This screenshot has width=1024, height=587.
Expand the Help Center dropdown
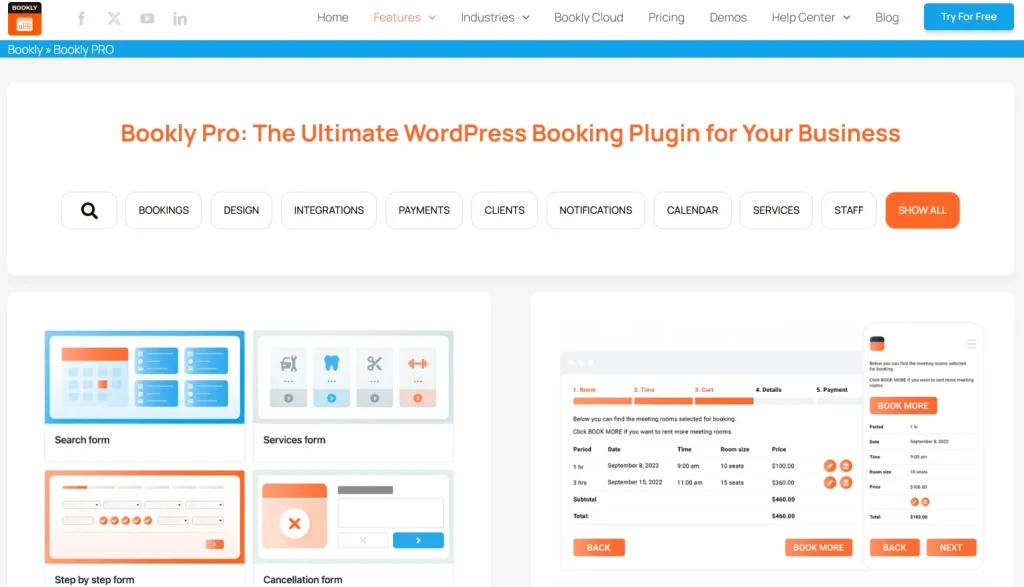tap(810, 17)
